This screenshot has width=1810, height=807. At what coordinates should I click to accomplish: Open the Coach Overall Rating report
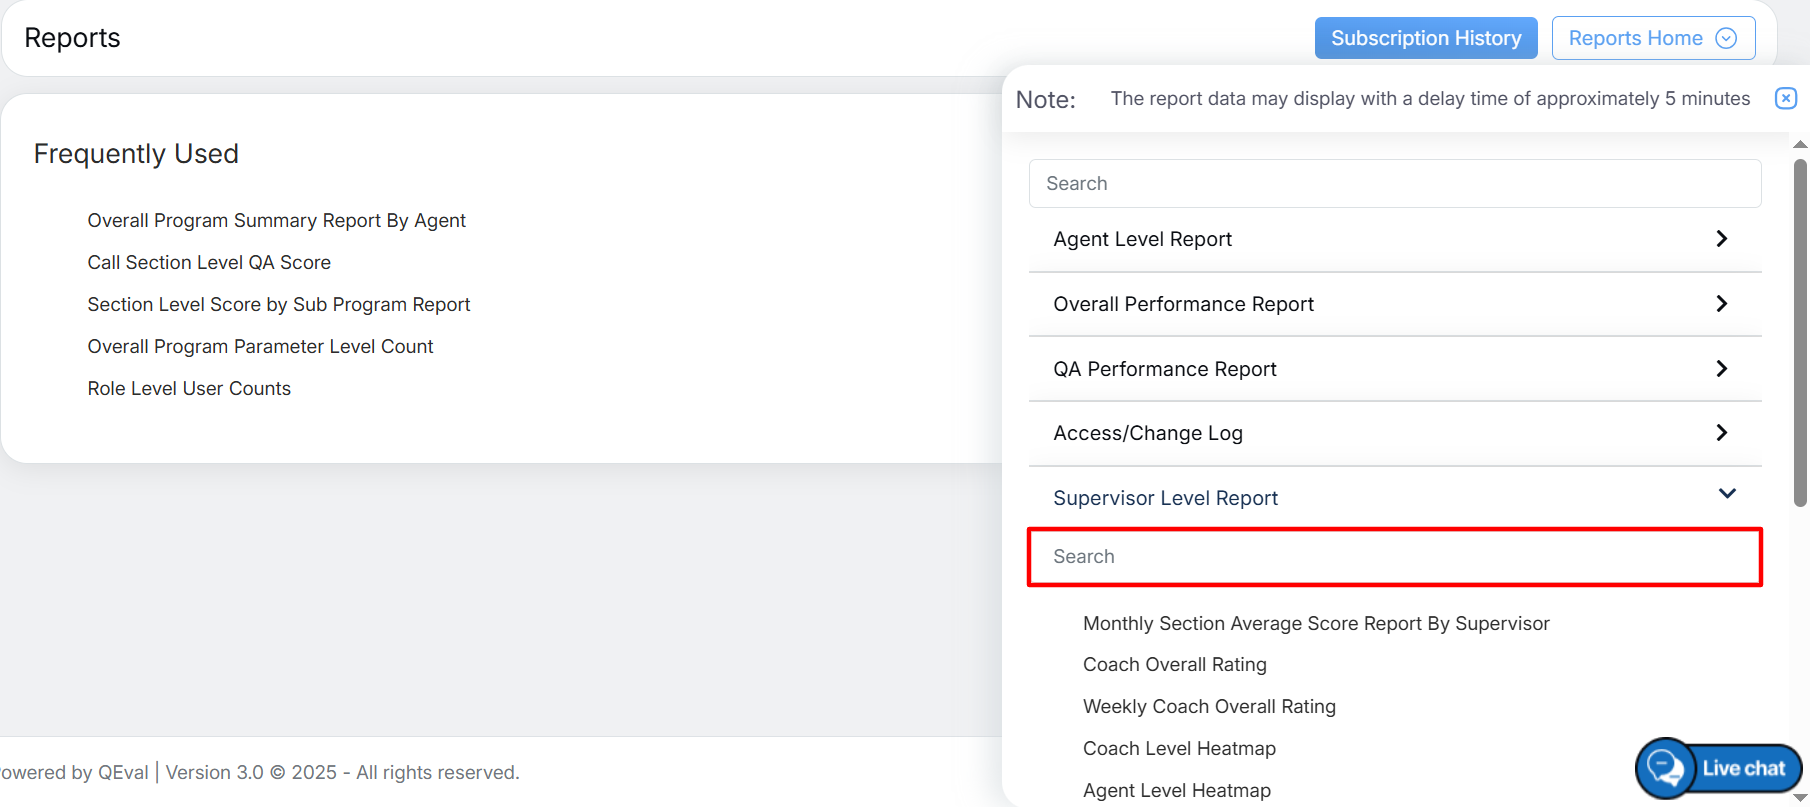(x=1174, y=665)
